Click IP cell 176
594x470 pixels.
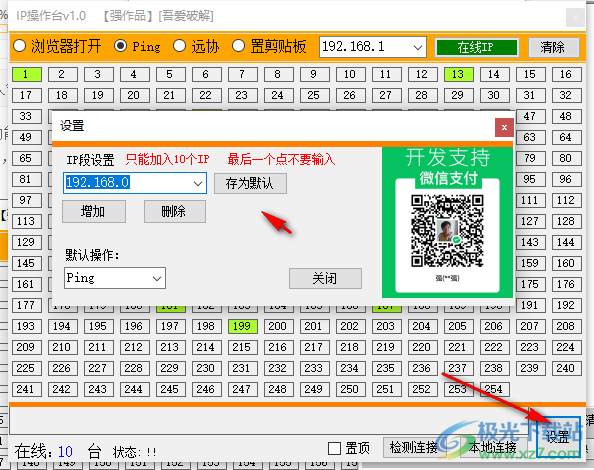click(566, 284)
